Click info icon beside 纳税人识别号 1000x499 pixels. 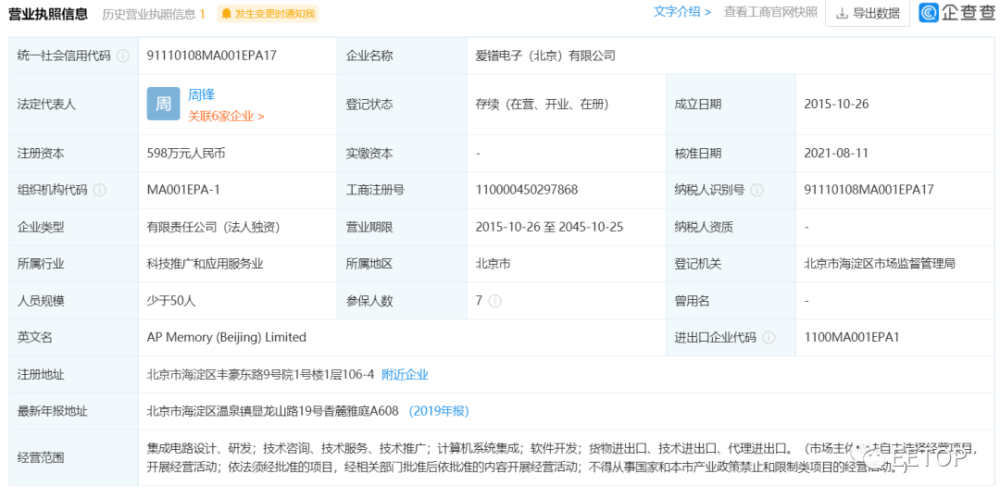coord(757,190)
